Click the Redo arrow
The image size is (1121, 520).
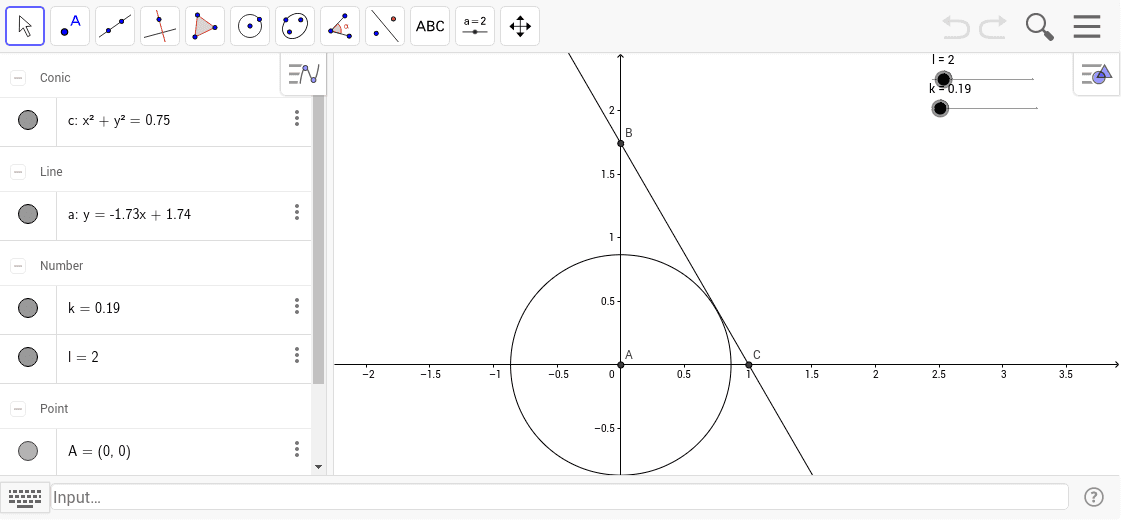coord(993,27)
